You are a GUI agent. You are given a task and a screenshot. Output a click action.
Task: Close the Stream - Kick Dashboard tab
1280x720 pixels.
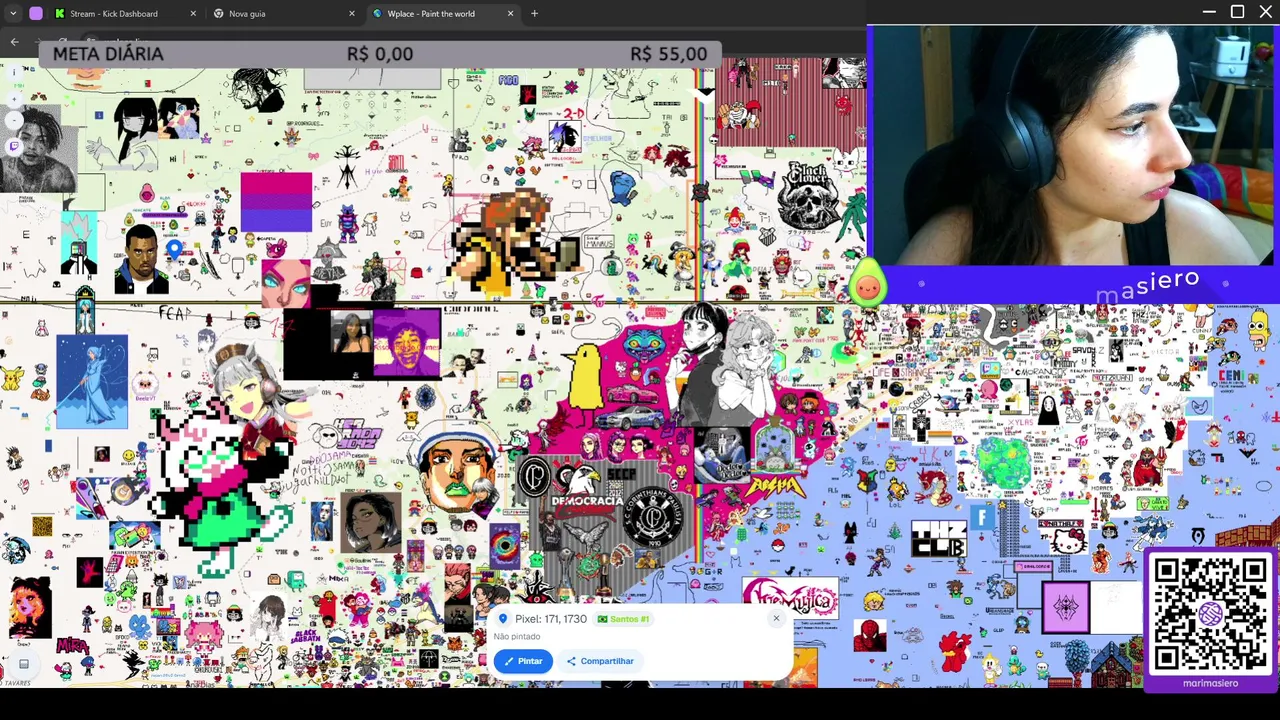point(193,14)
